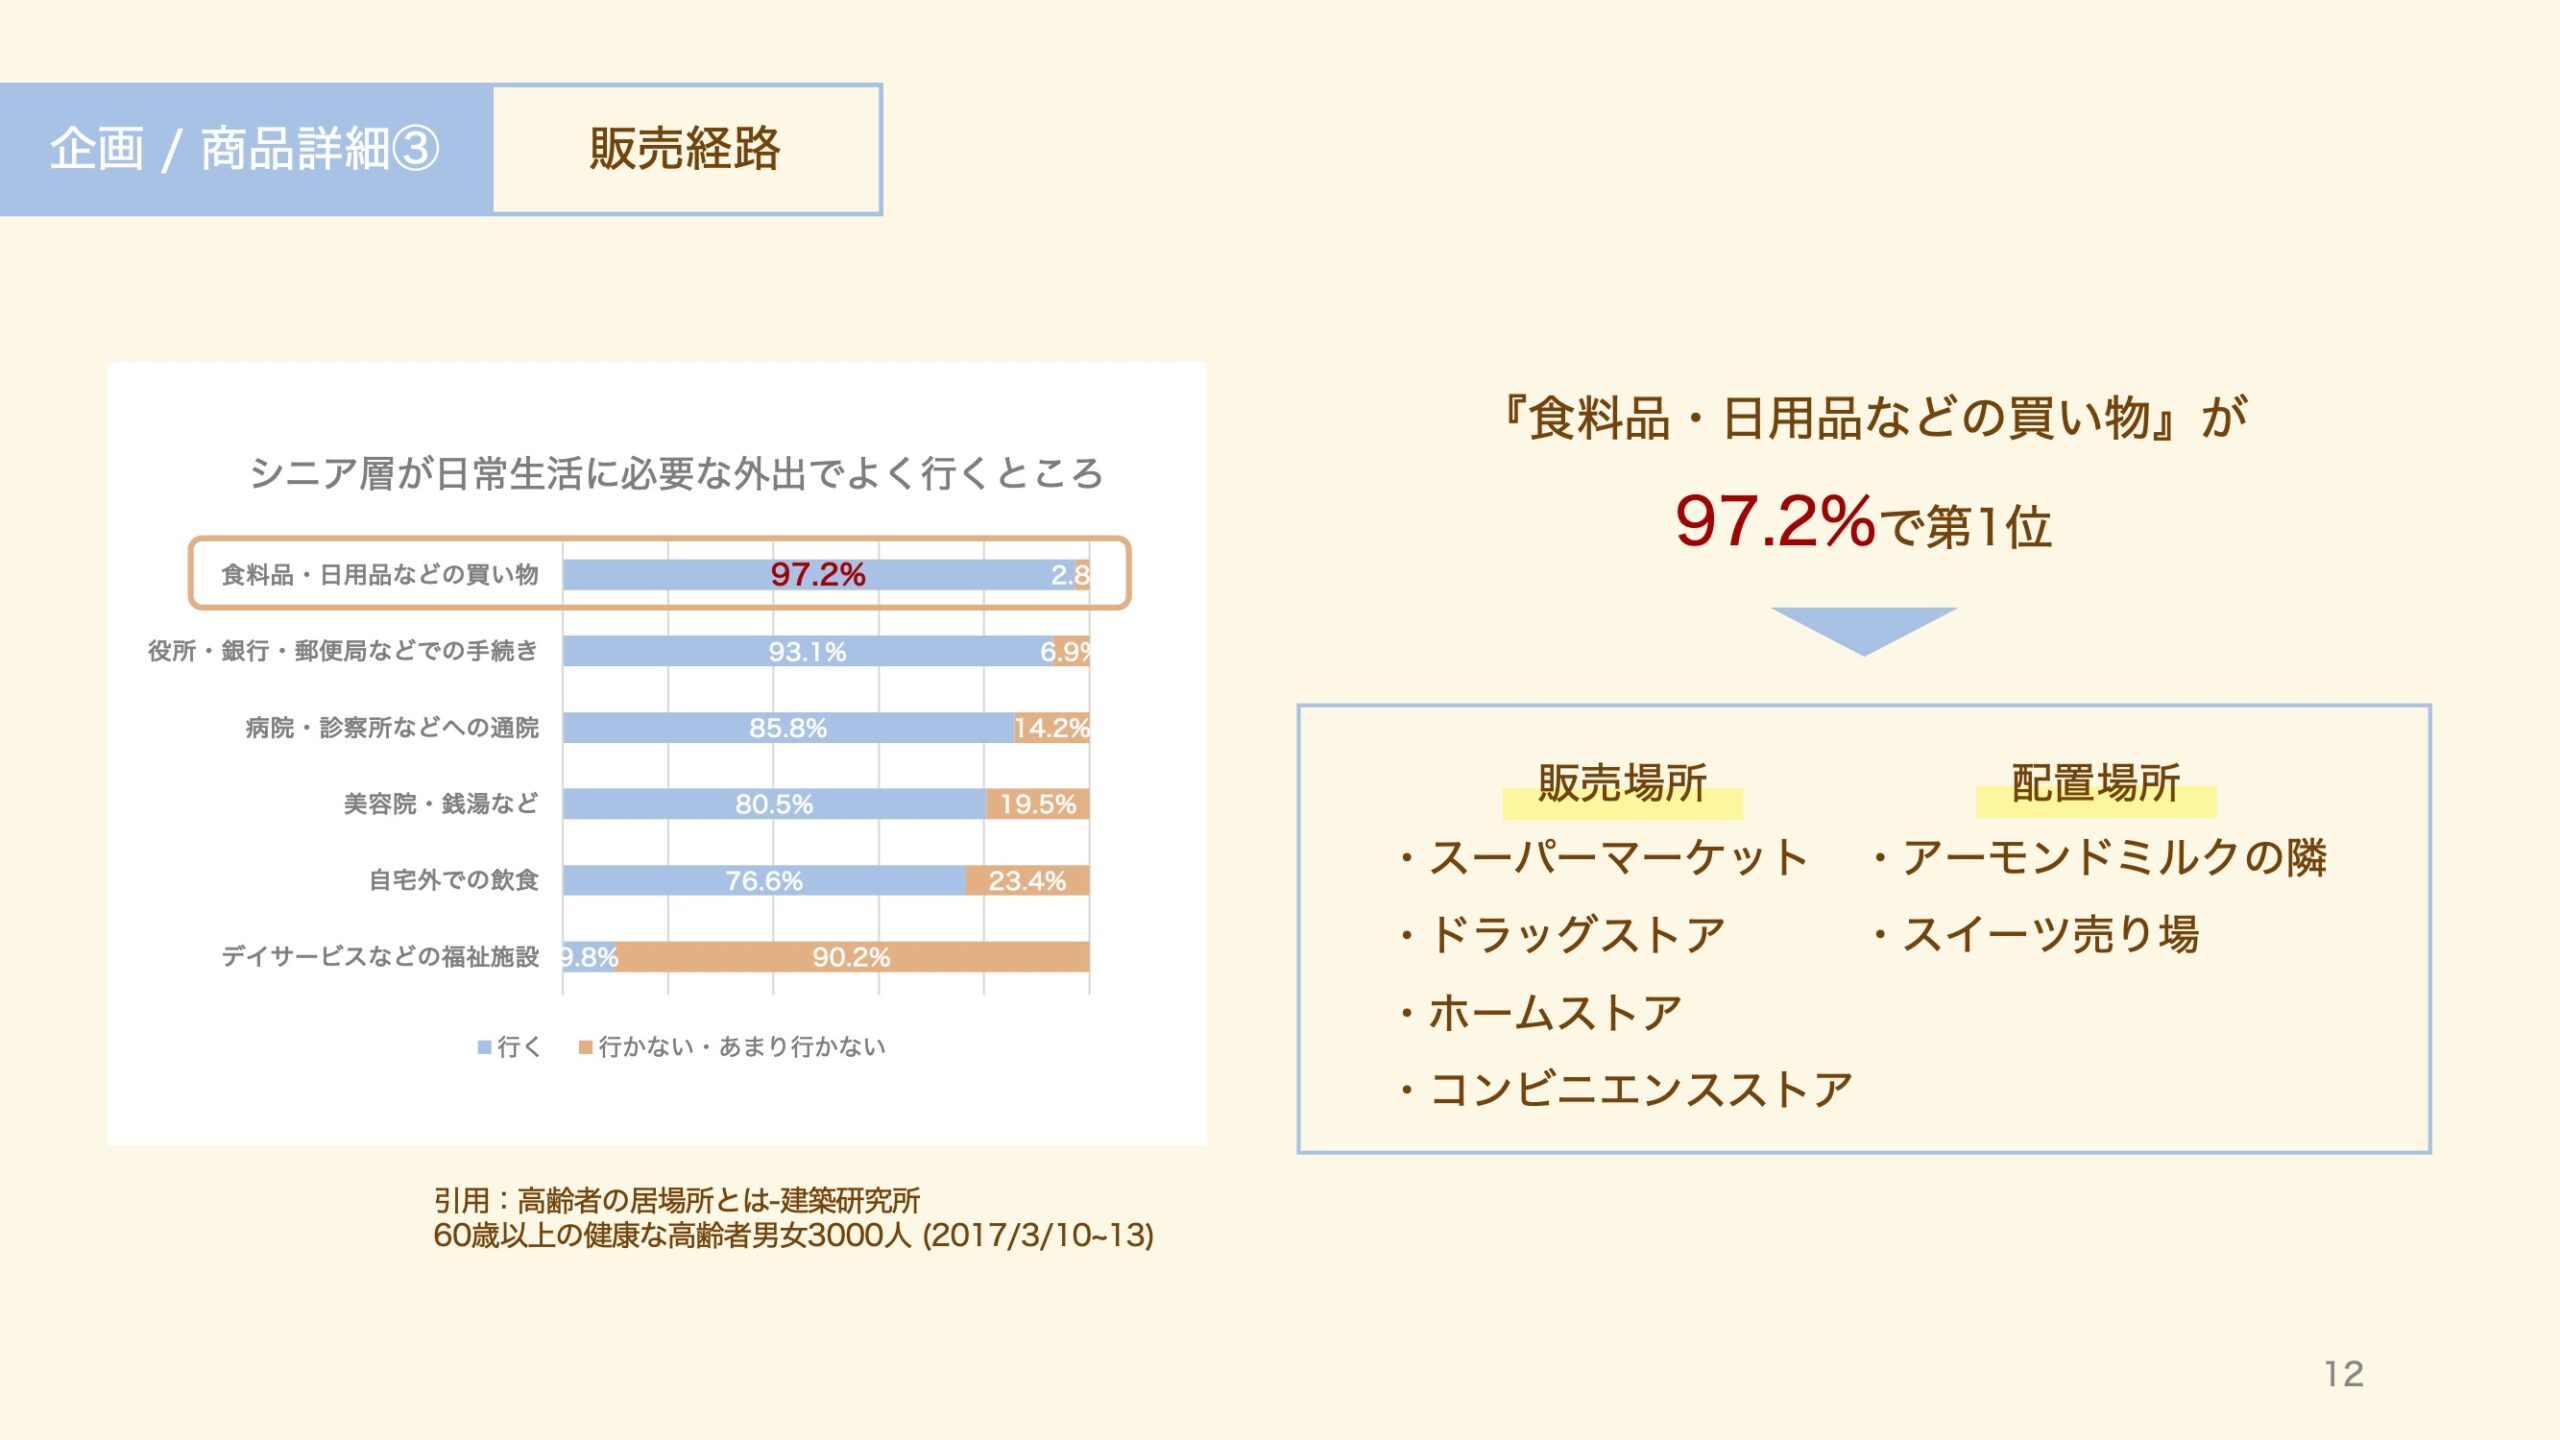Select the スーパーマーケット bullet item
Viewport: 2560px width, 1440px height.
(1604, 858)
